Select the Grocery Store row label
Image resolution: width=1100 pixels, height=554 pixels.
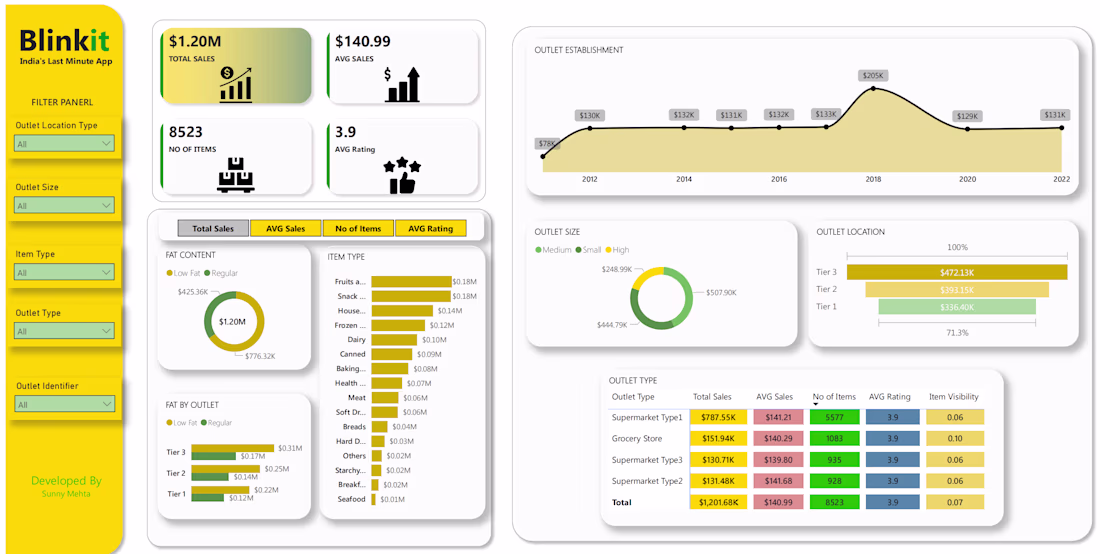pyautogui.click(x=637, y=438)
